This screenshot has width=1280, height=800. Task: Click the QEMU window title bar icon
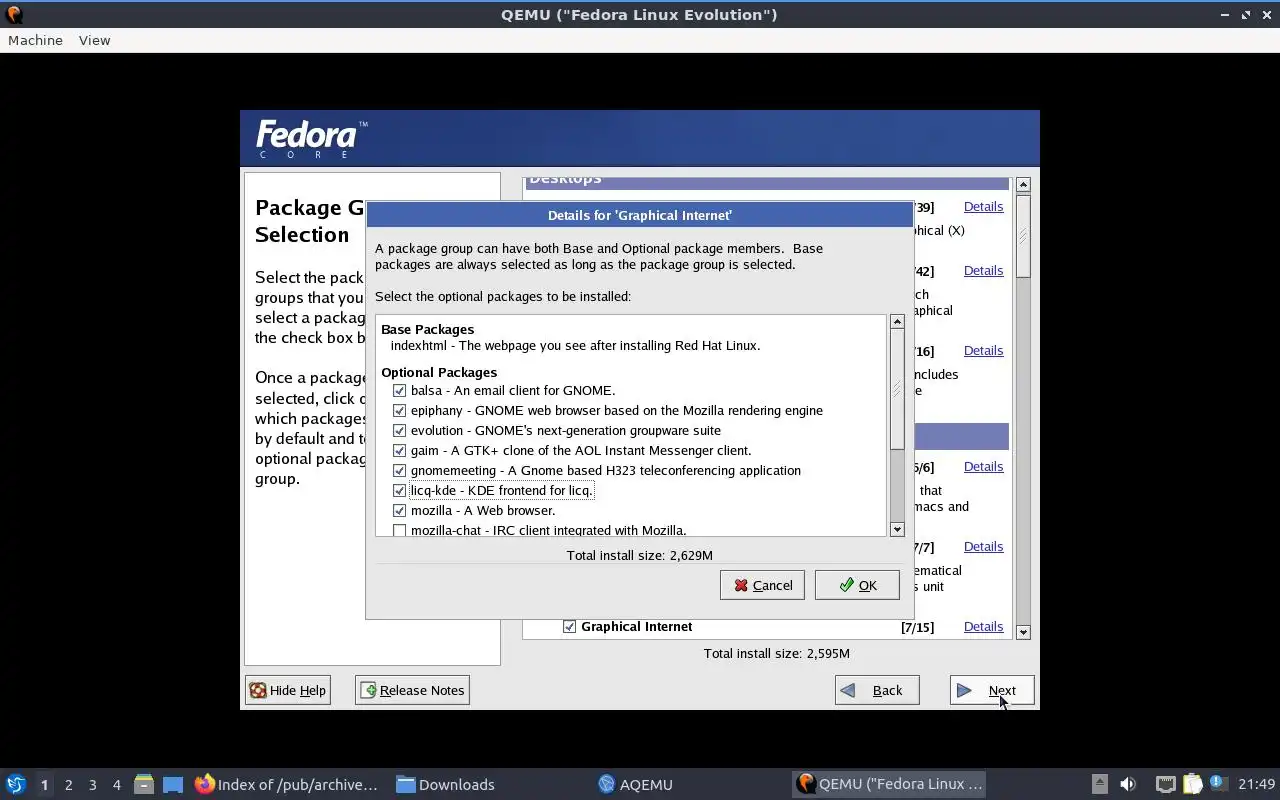pos(14,14)
